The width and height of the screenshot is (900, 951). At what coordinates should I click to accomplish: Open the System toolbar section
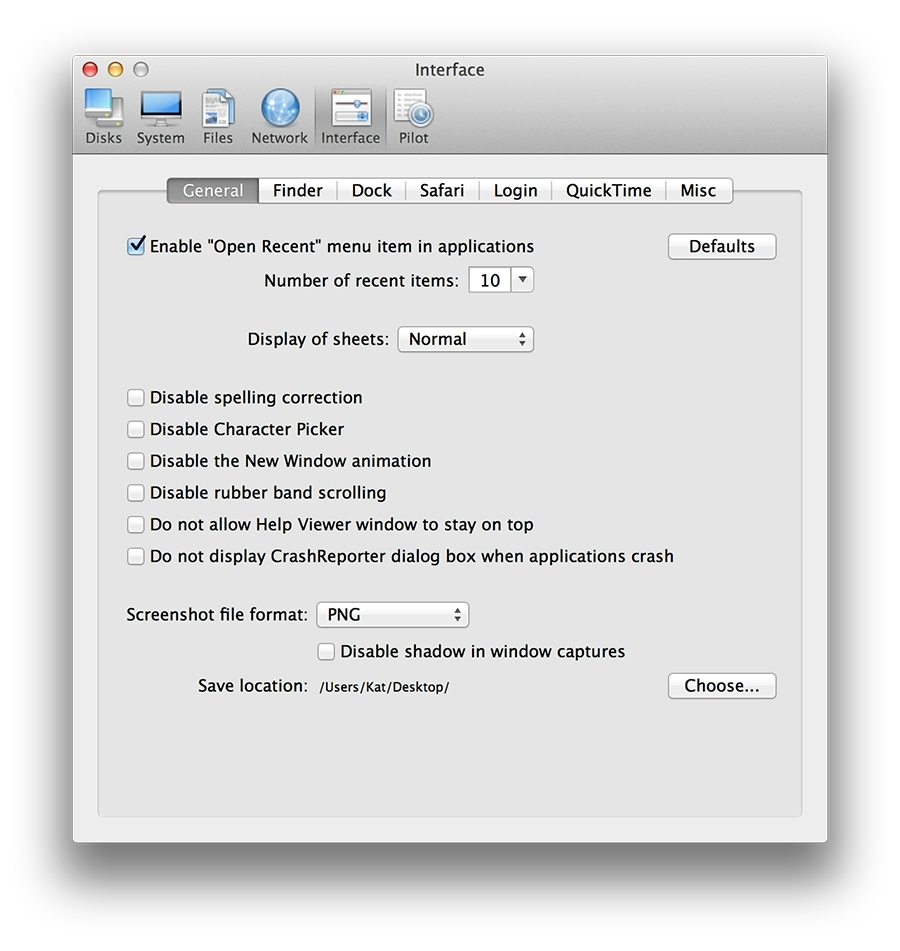click(x=161, y=117)
